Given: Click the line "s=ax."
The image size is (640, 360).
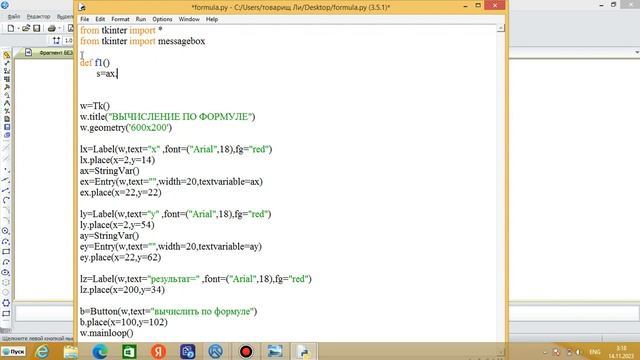Looking at the screenshot, I should pos(107,73).
